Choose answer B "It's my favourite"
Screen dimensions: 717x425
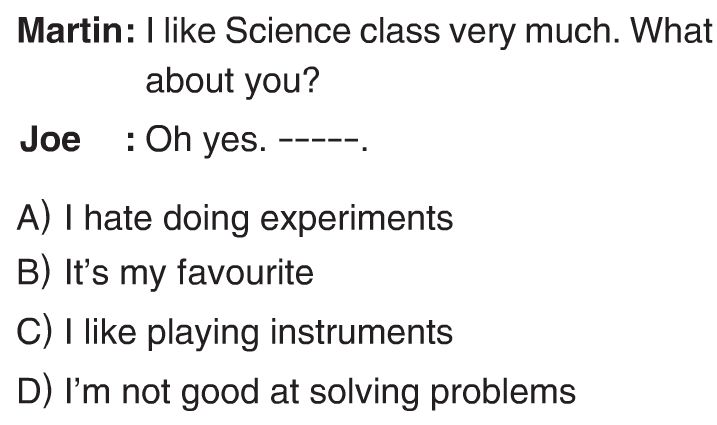pos(189,274)
